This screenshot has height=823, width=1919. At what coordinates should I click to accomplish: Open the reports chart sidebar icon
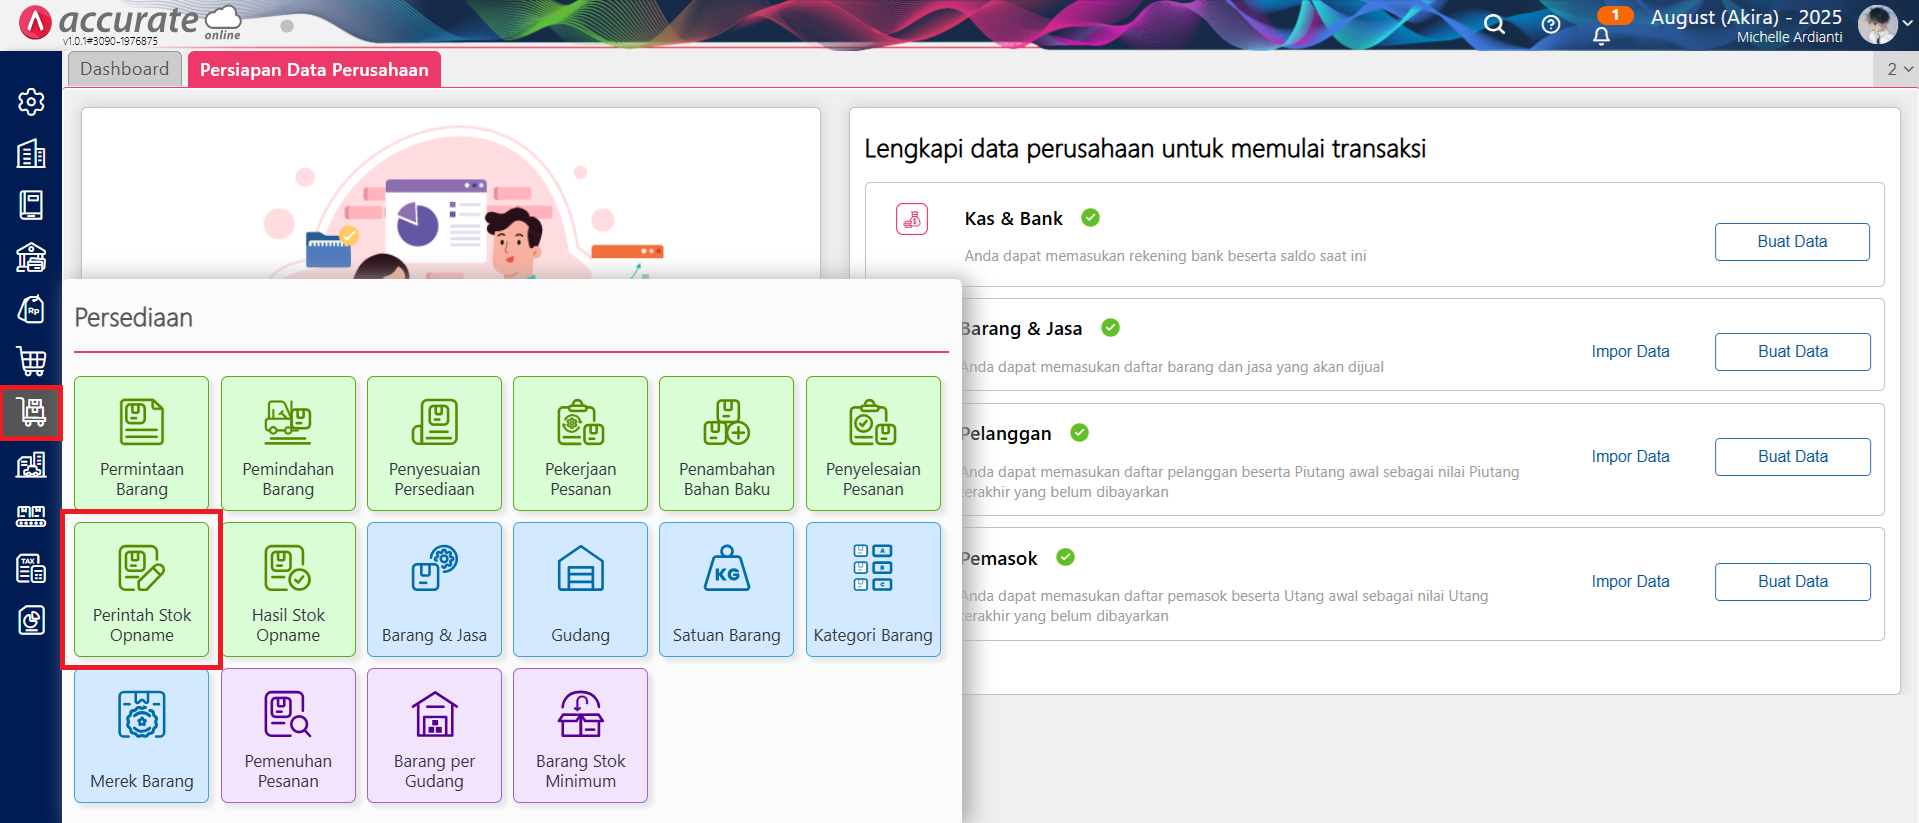coord(31,620)
